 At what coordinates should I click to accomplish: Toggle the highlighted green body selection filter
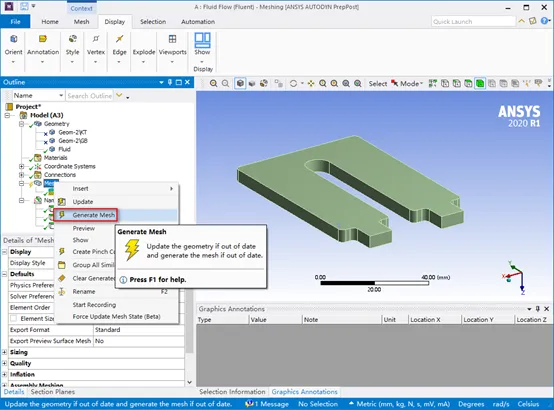point(480,84)
